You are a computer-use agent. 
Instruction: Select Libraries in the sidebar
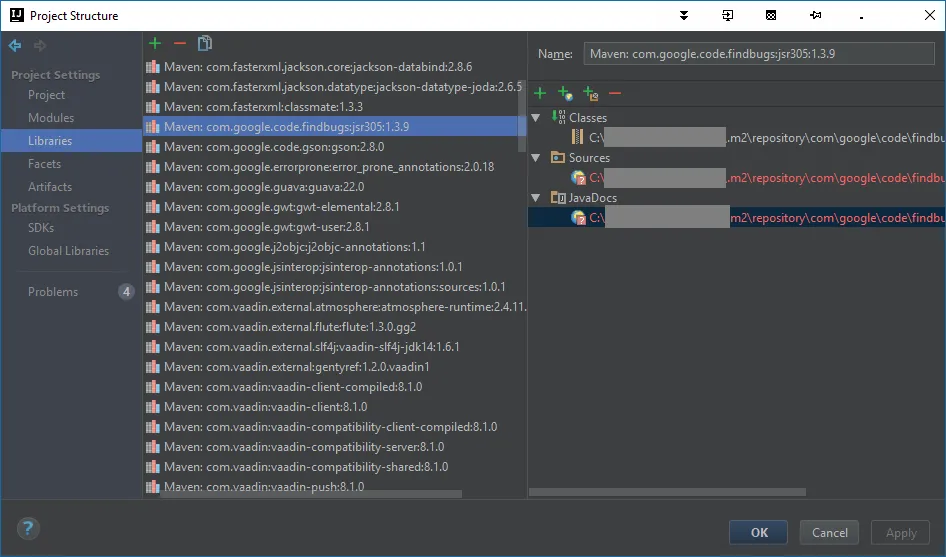pyautogui.click(x=71, y=141)
